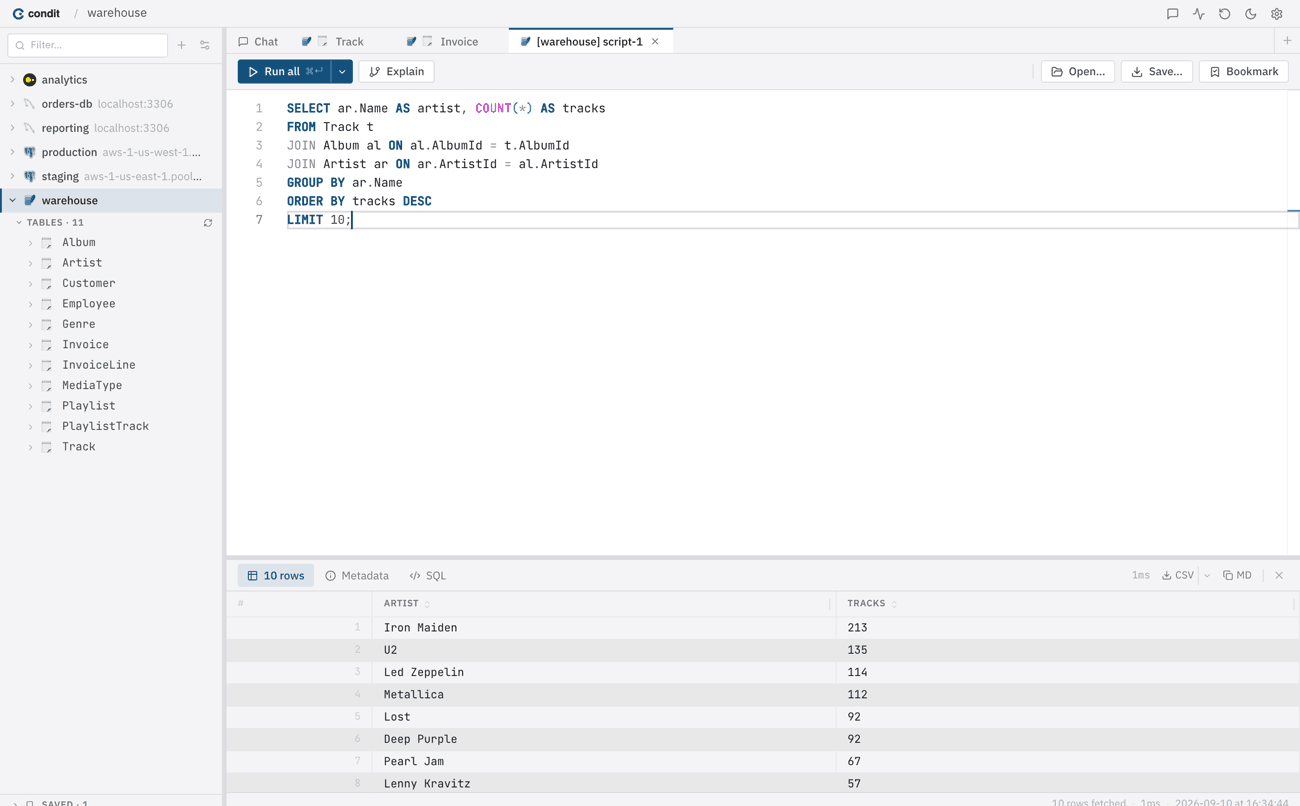Switch to the Chat tab
Screen dimensions: 1300x806
(258, 42)
